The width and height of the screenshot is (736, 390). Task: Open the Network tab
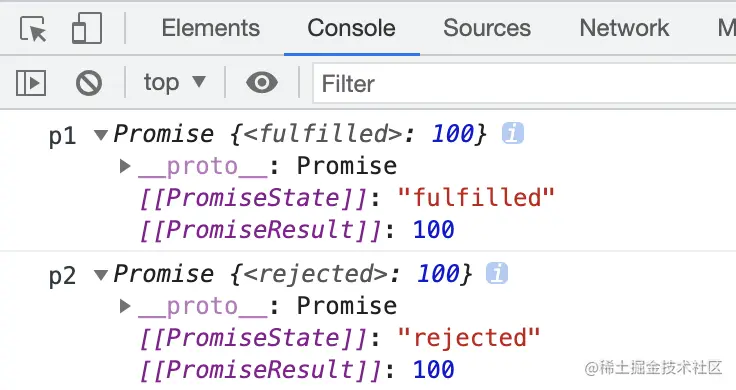point(624,28)
